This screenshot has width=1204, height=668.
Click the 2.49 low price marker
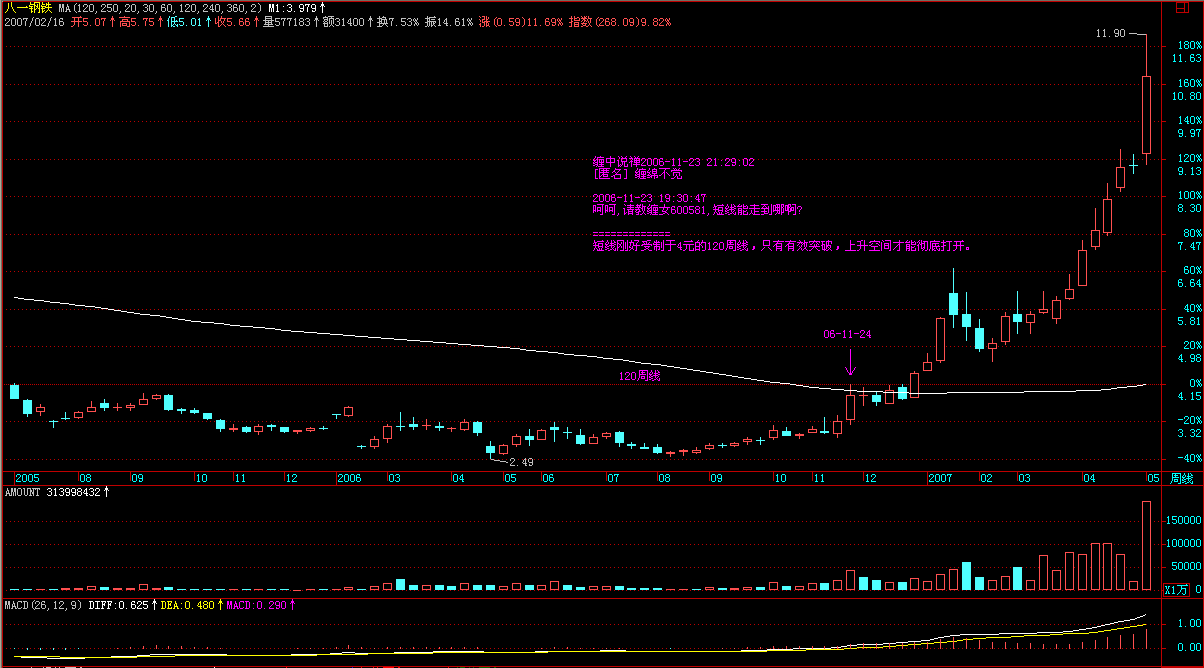point(521,462)
